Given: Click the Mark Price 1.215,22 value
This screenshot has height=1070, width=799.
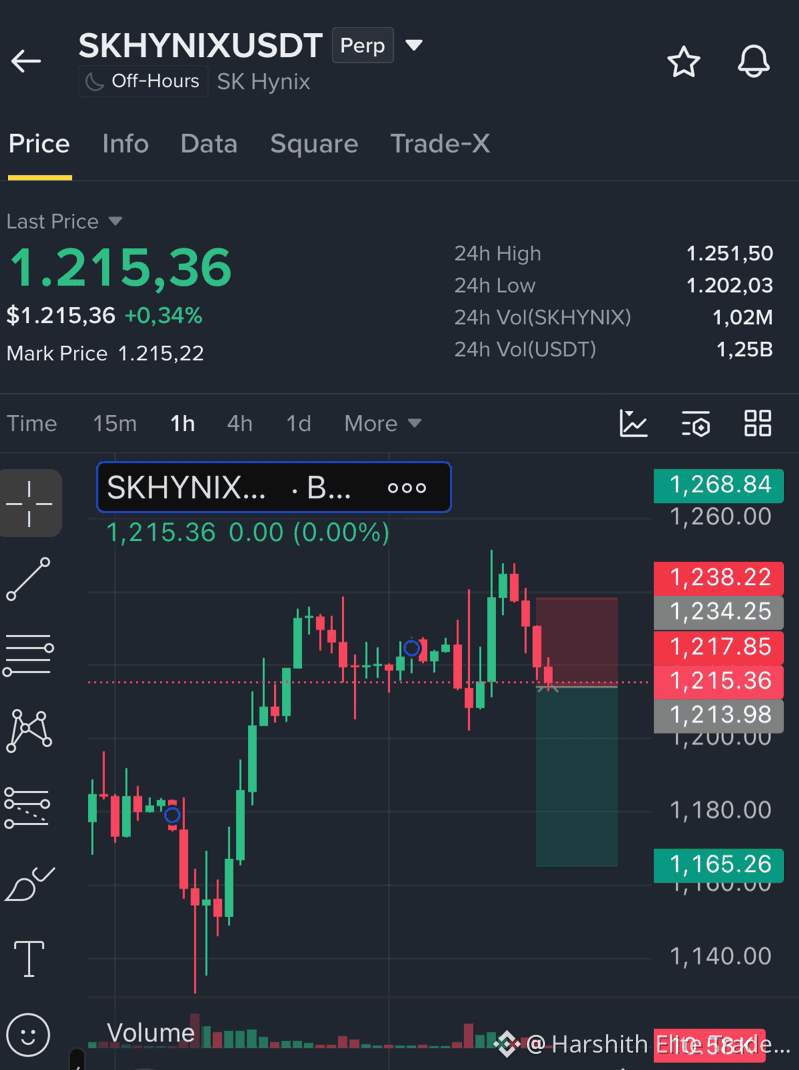Looking at the screenshot, I should 161,353.
